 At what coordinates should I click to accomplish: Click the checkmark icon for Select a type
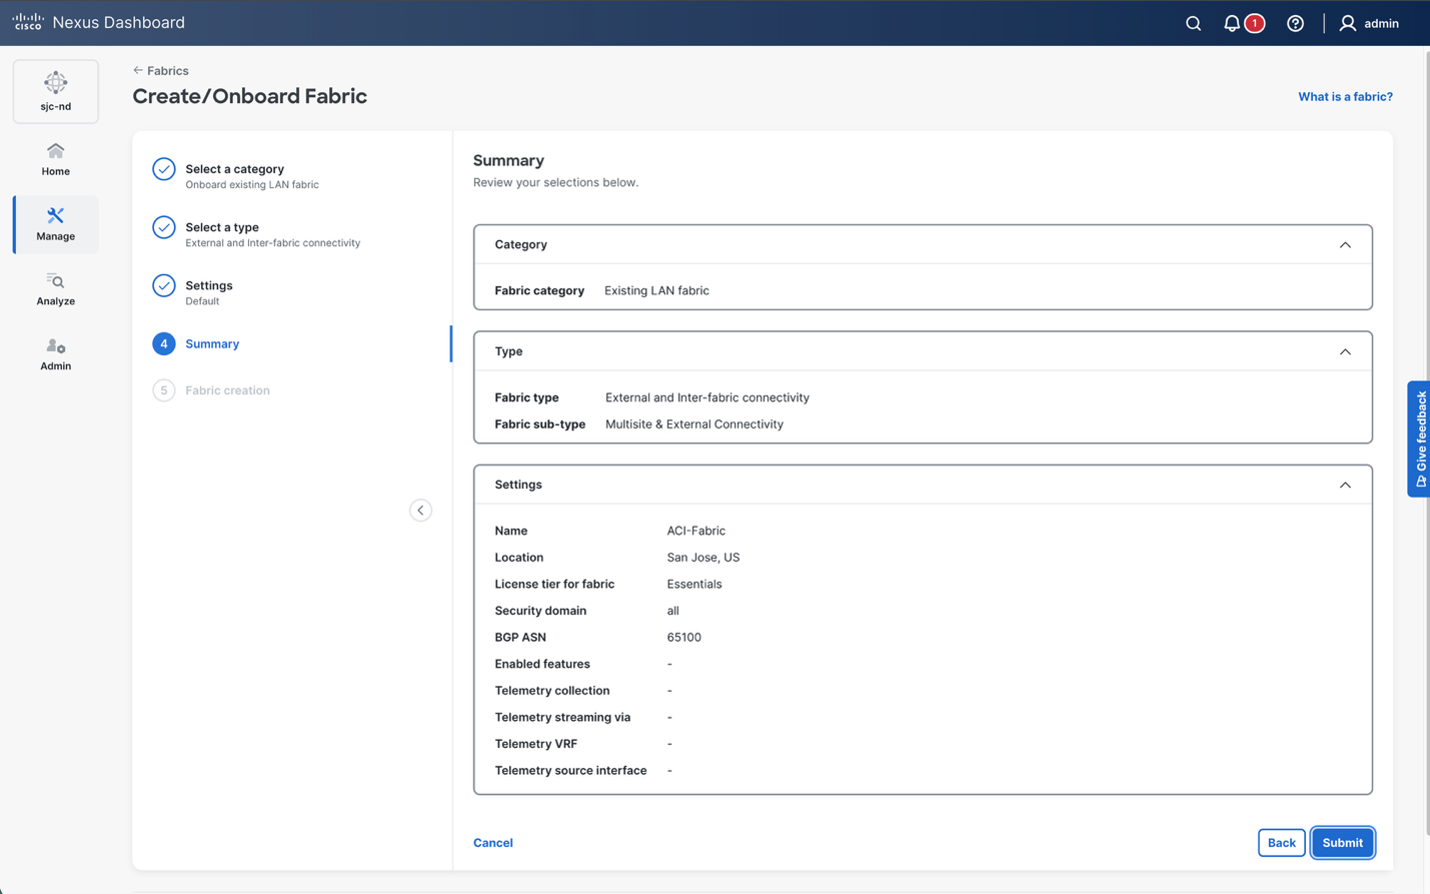(164, 227)
